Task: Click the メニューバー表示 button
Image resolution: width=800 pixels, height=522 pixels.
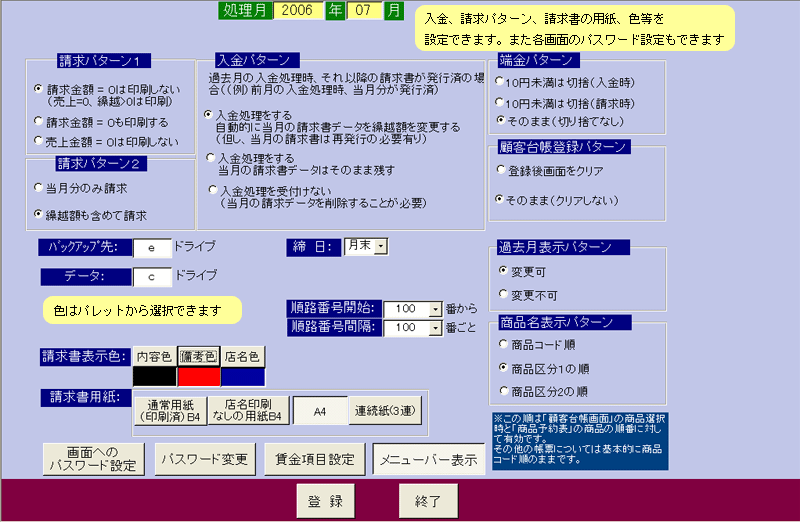Action: click(x=429, y=460)
